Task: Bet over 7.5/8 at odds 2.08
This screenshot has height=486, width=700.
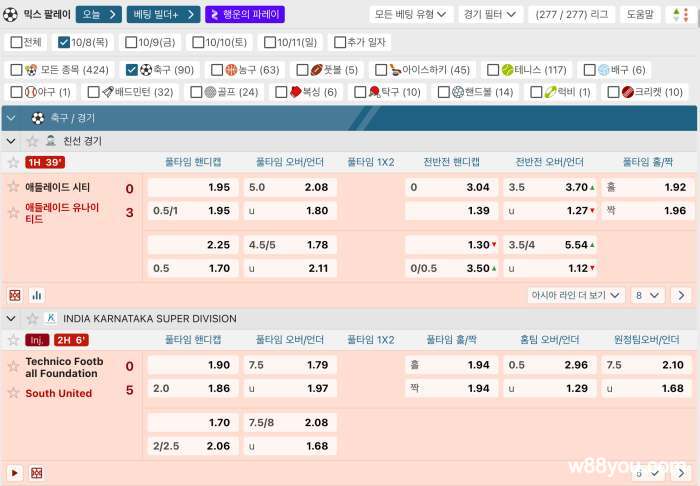Action: coord(290,422)
